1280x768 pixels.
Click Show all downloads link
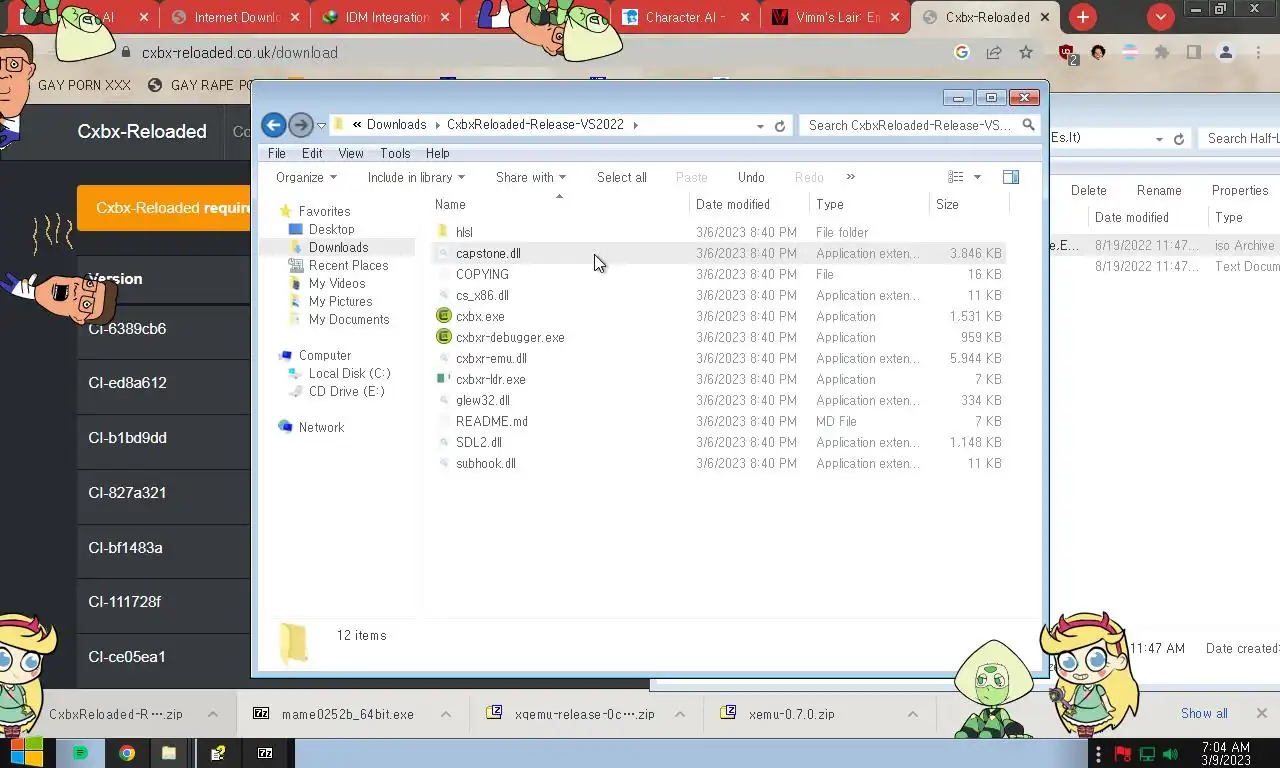pos(1204,713)
